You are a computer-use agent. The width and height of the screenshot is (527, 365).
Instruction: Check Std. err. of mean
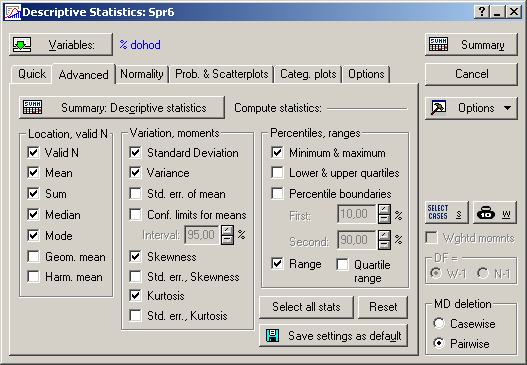(x=135, y=194)
